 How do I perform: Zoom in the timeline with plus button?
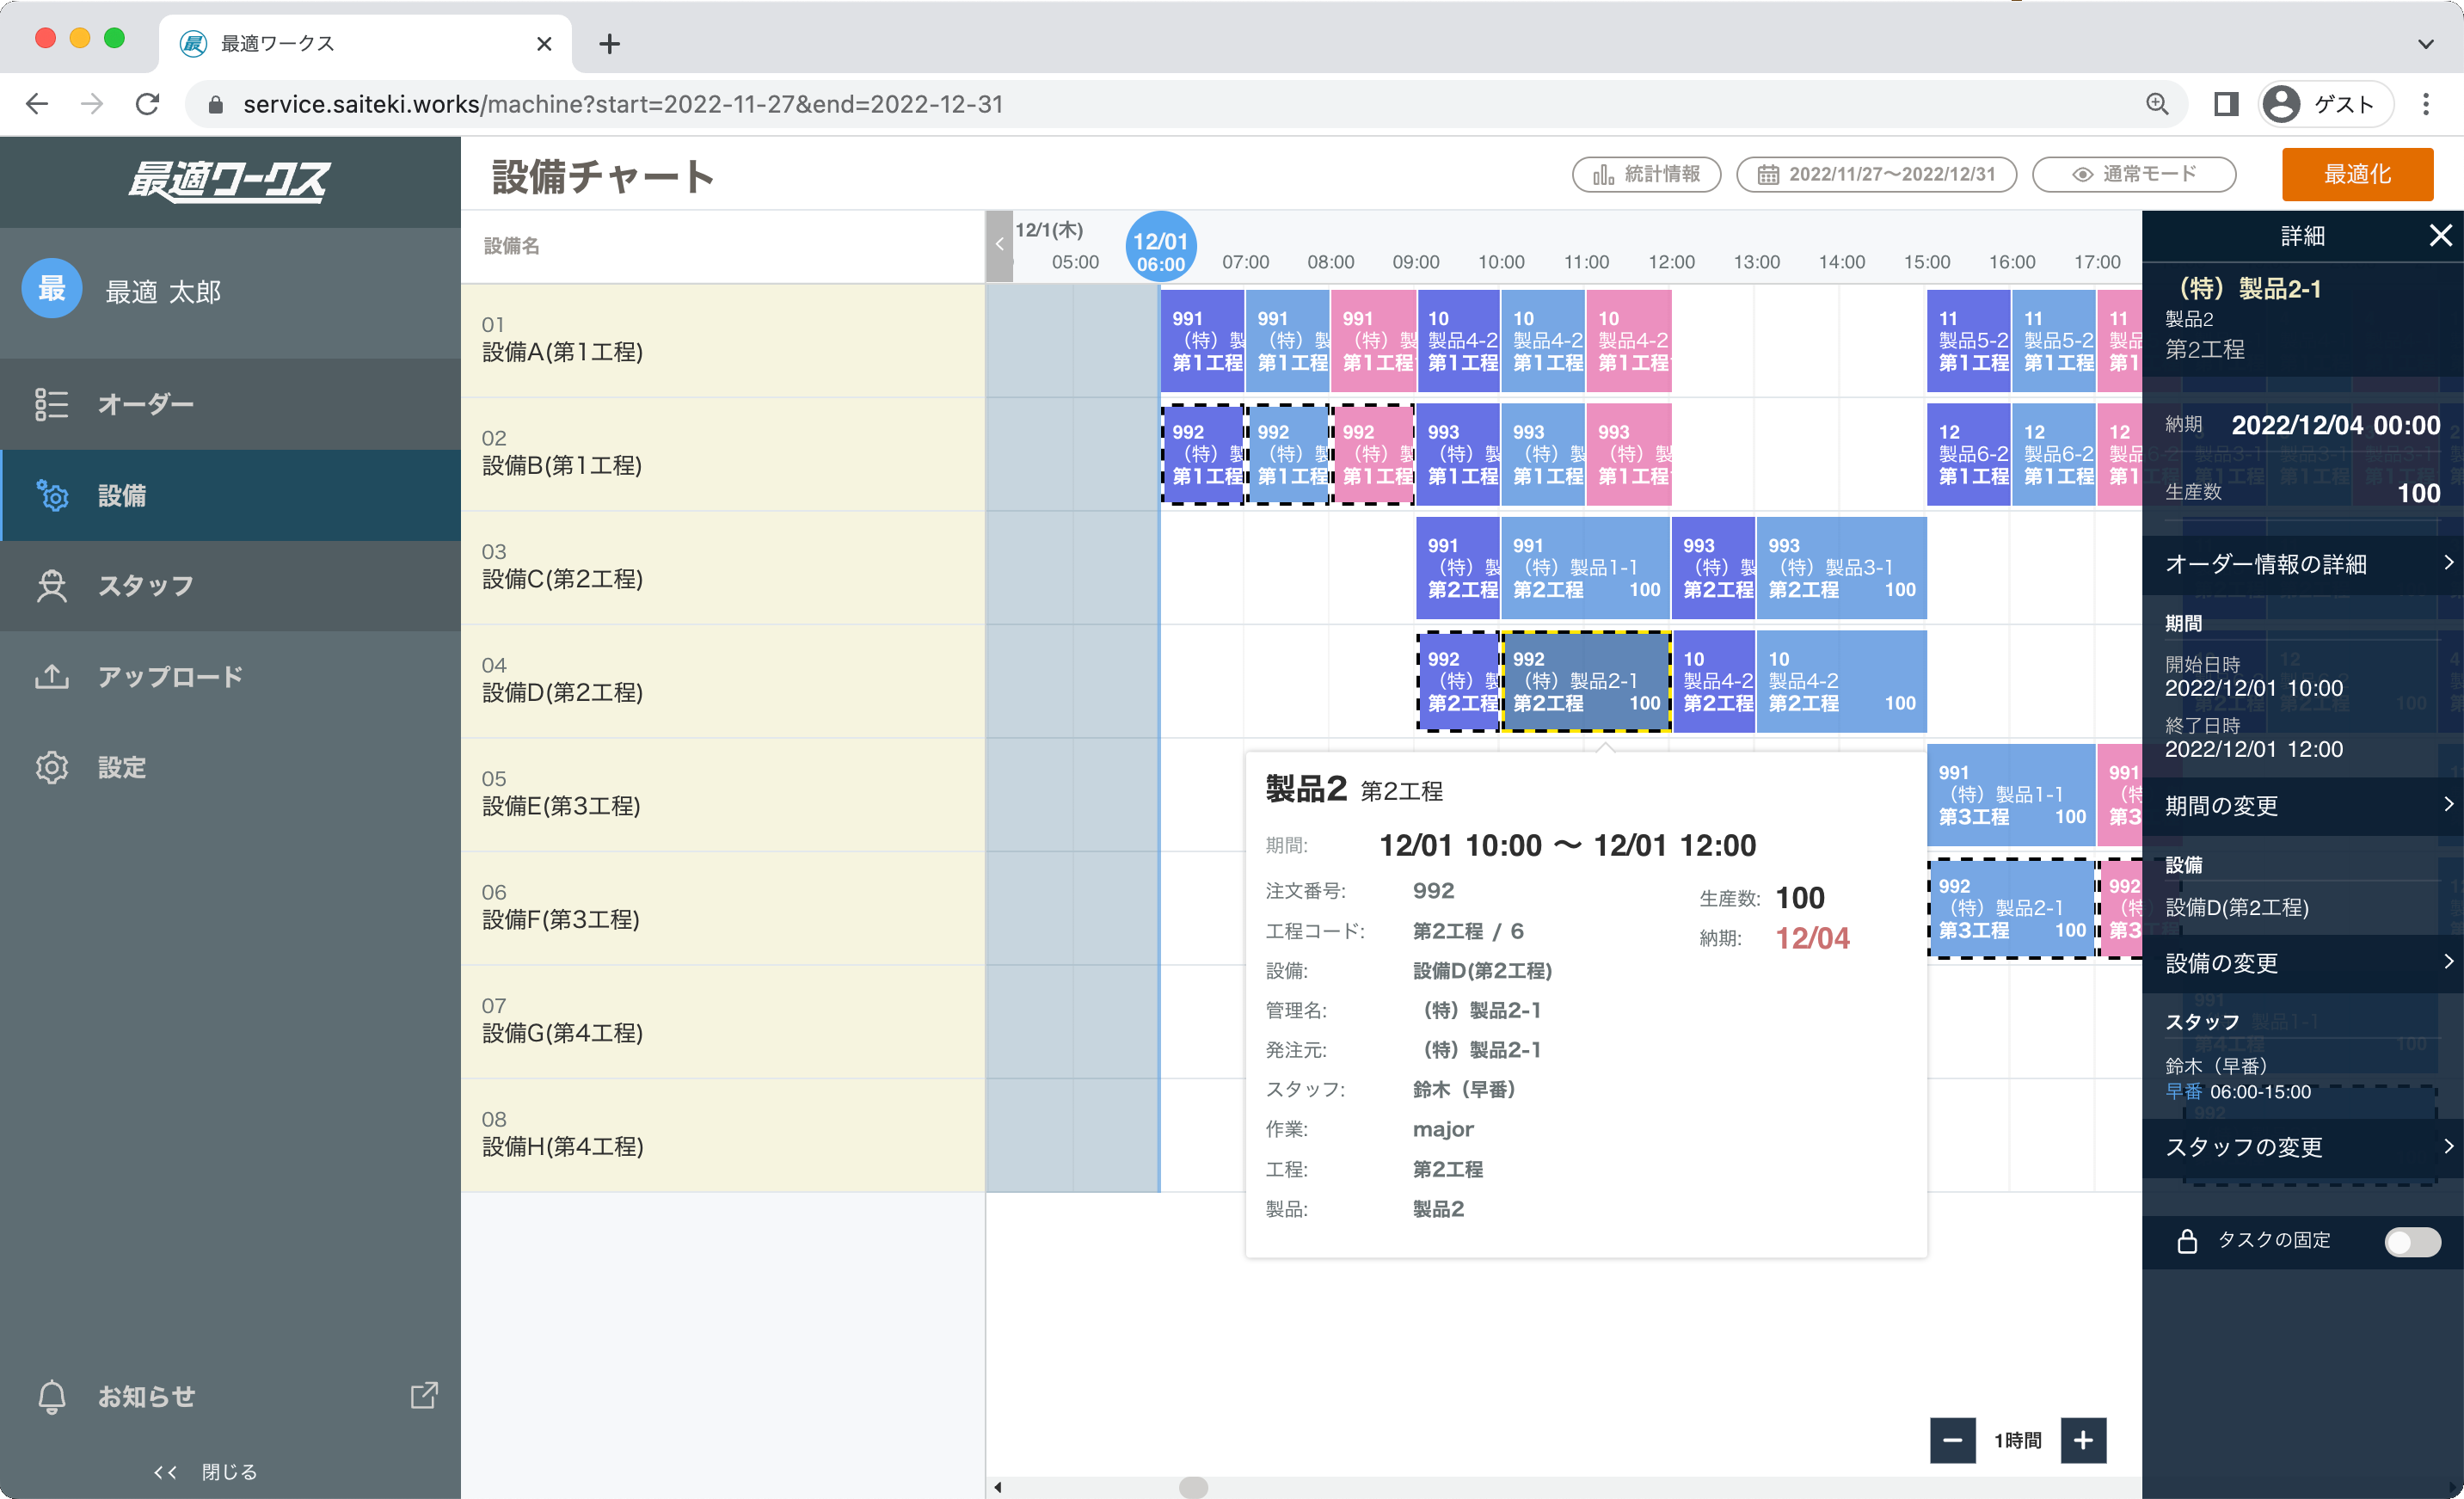2083,1440
